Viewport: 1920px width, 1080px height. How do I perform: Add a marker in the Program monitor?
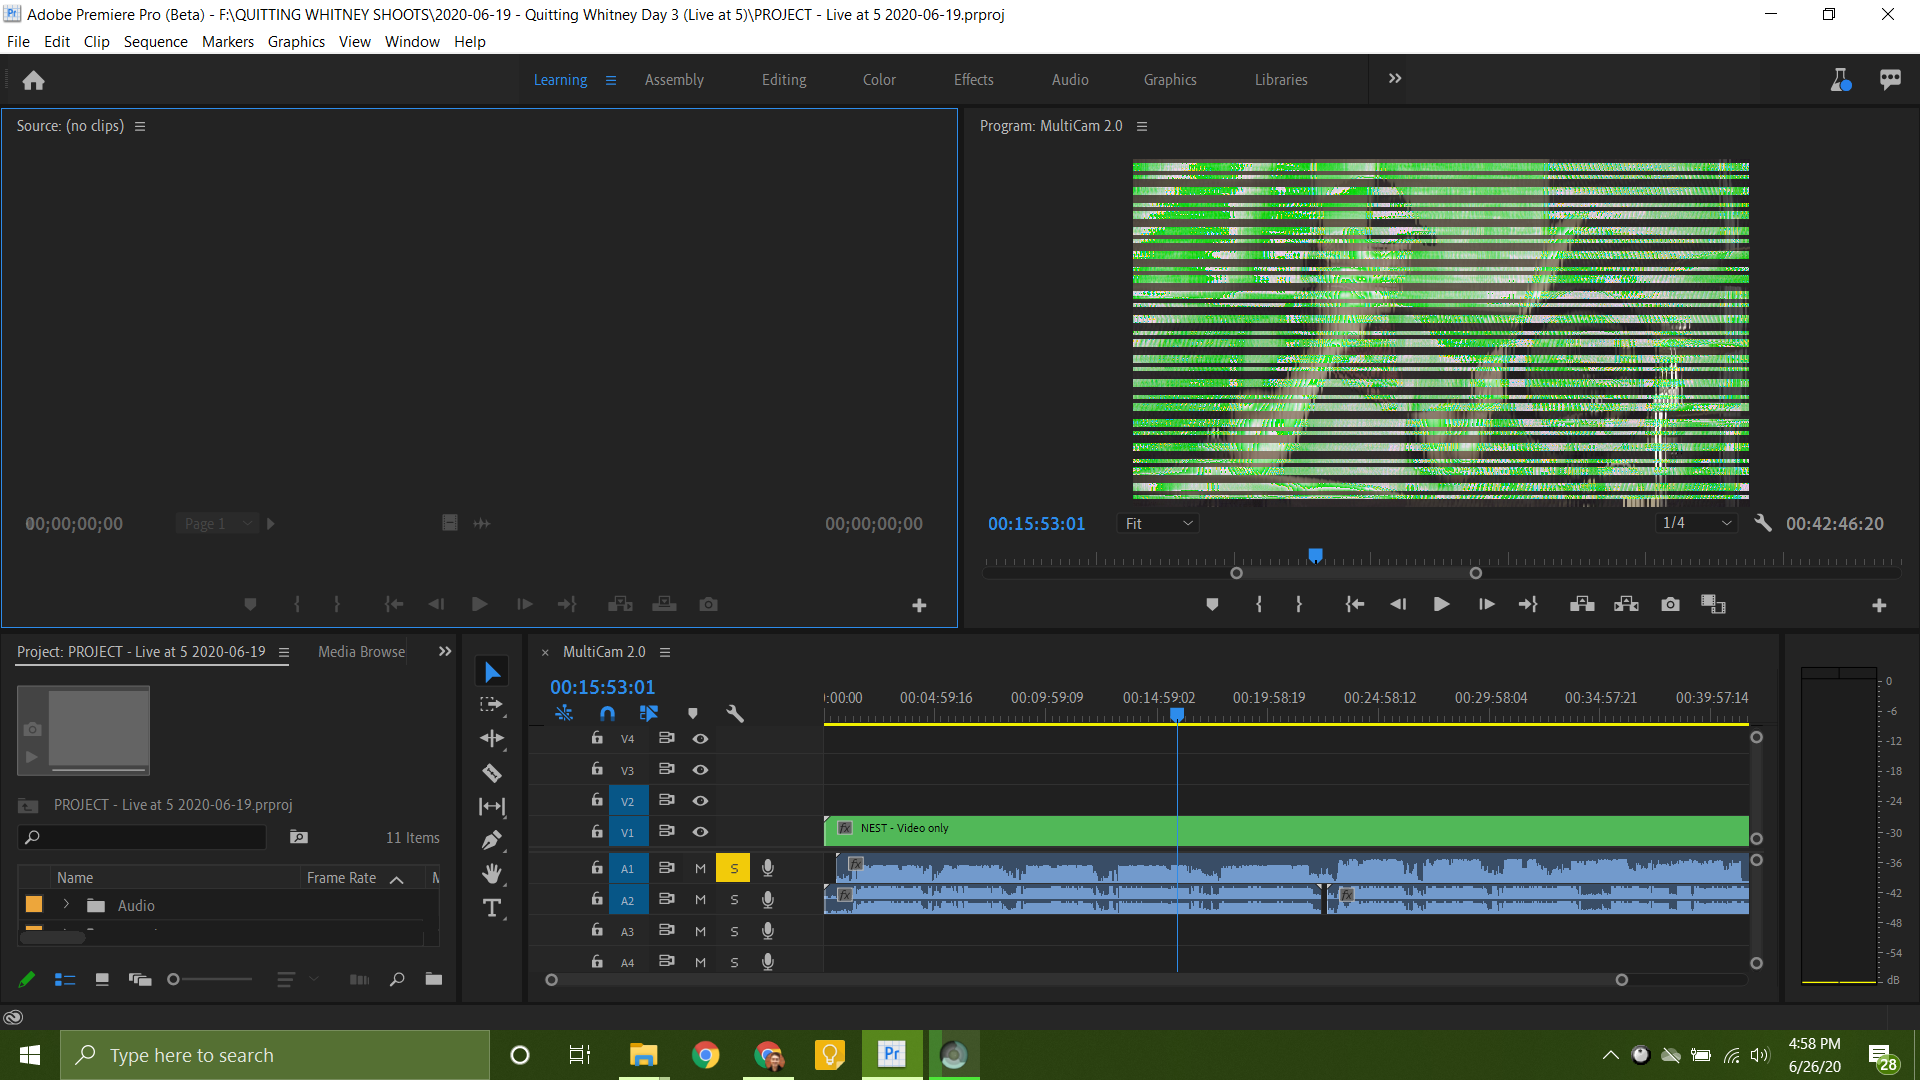pos(1212,604)
